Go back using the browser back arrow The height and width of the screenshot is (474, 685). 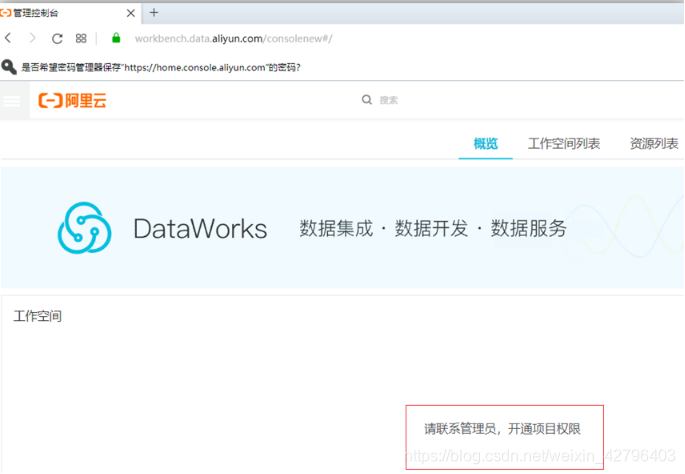8,38
